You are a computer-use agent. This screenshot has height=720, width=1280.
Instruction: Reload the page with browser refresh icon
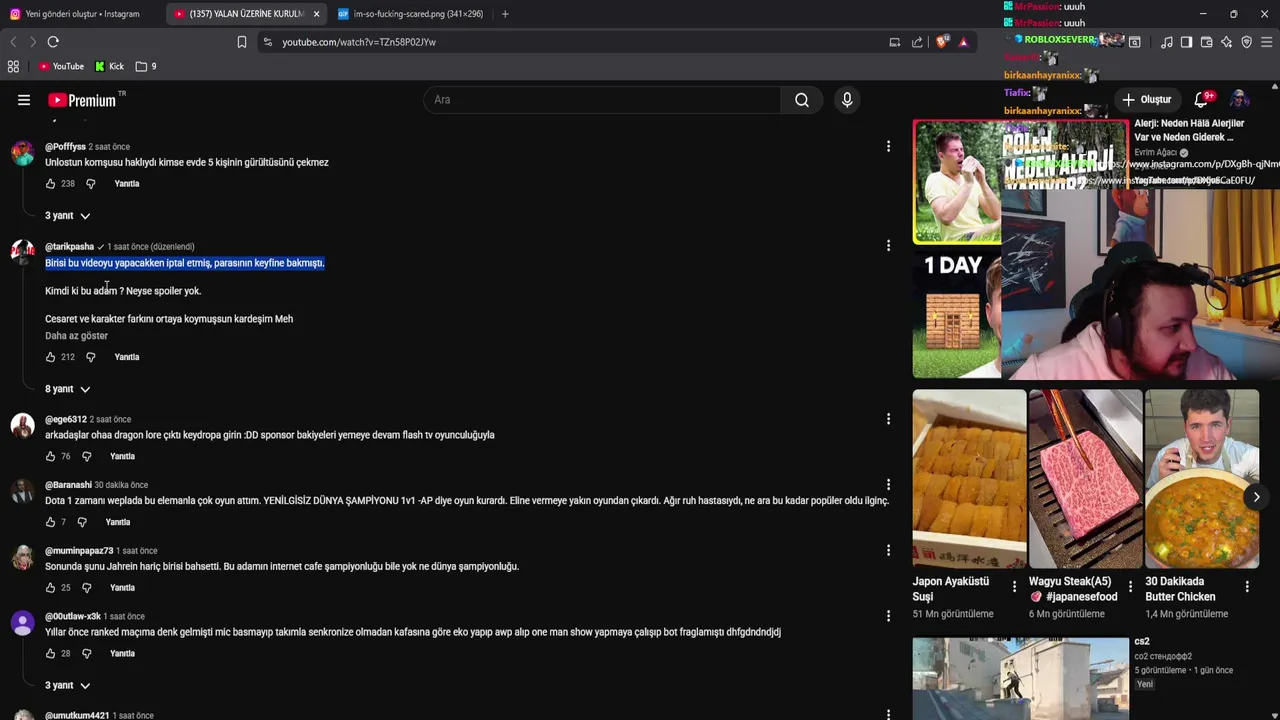point(53,42)
